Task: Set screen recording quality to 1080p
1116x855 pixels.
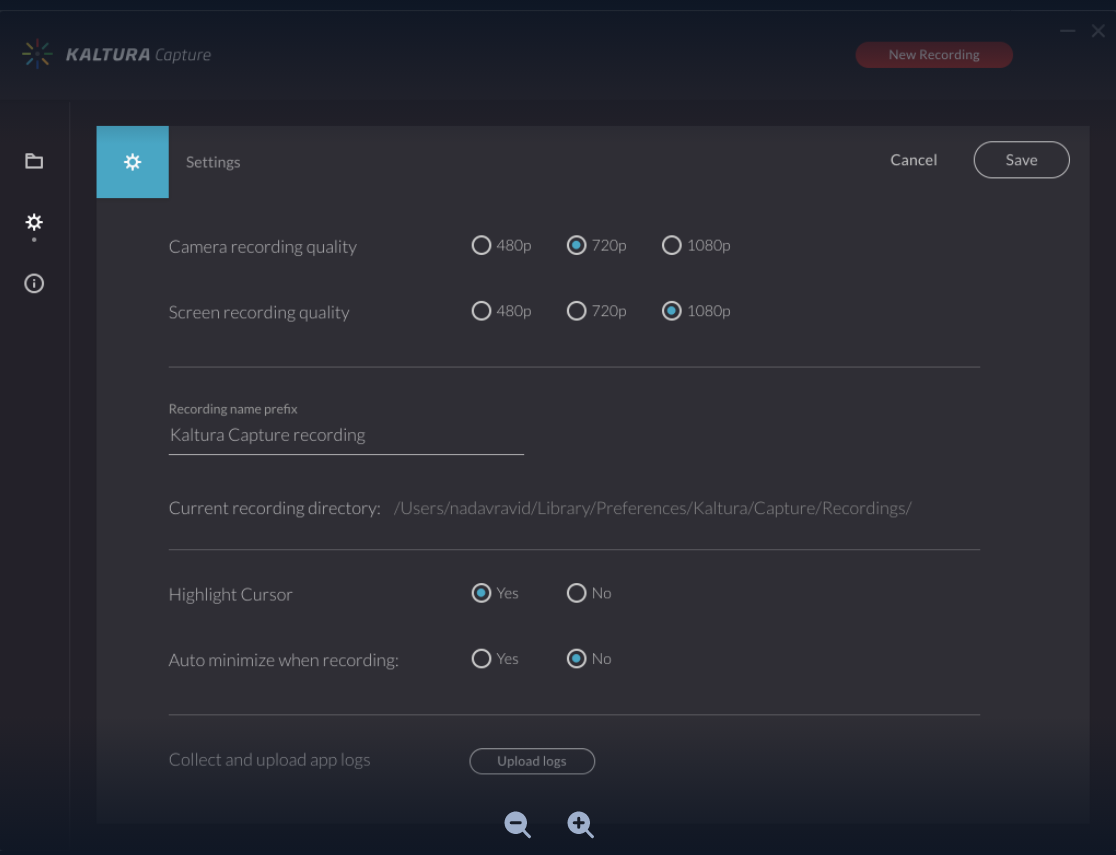Action: 672,311
